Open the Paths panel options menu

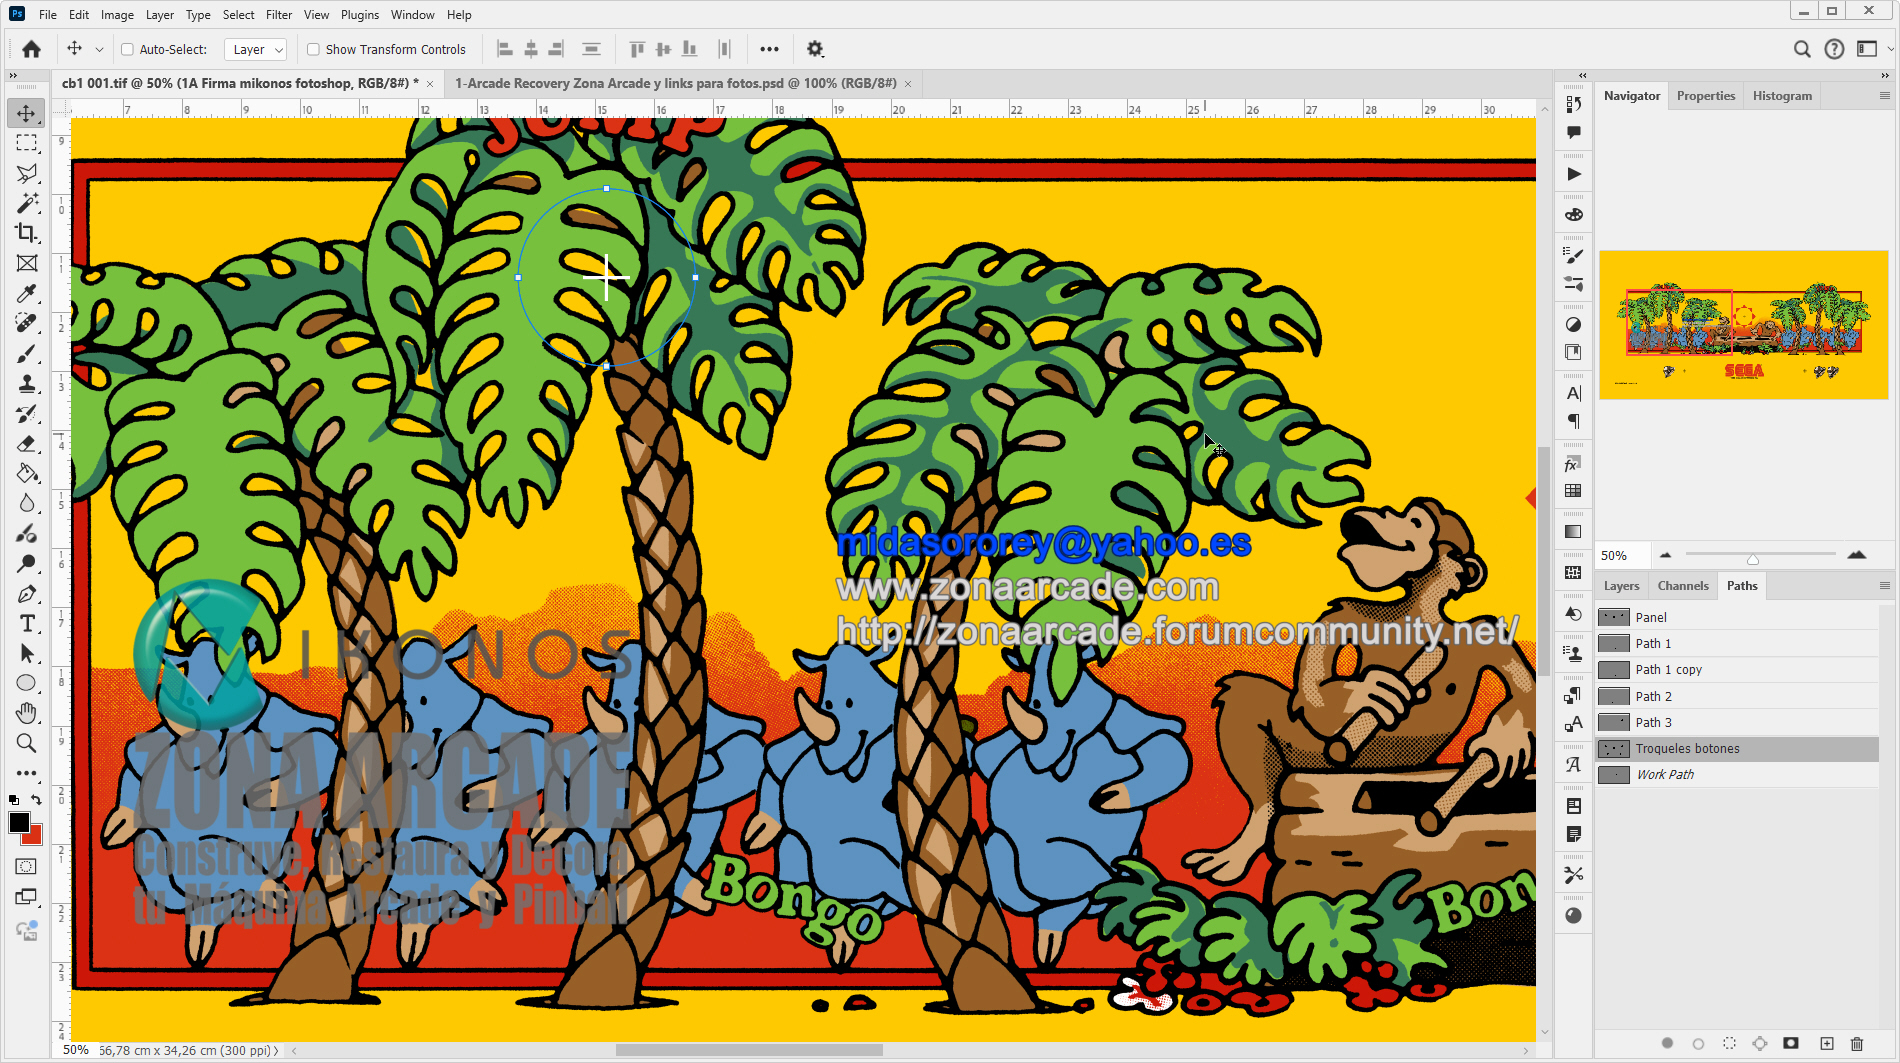[1885, 586]
